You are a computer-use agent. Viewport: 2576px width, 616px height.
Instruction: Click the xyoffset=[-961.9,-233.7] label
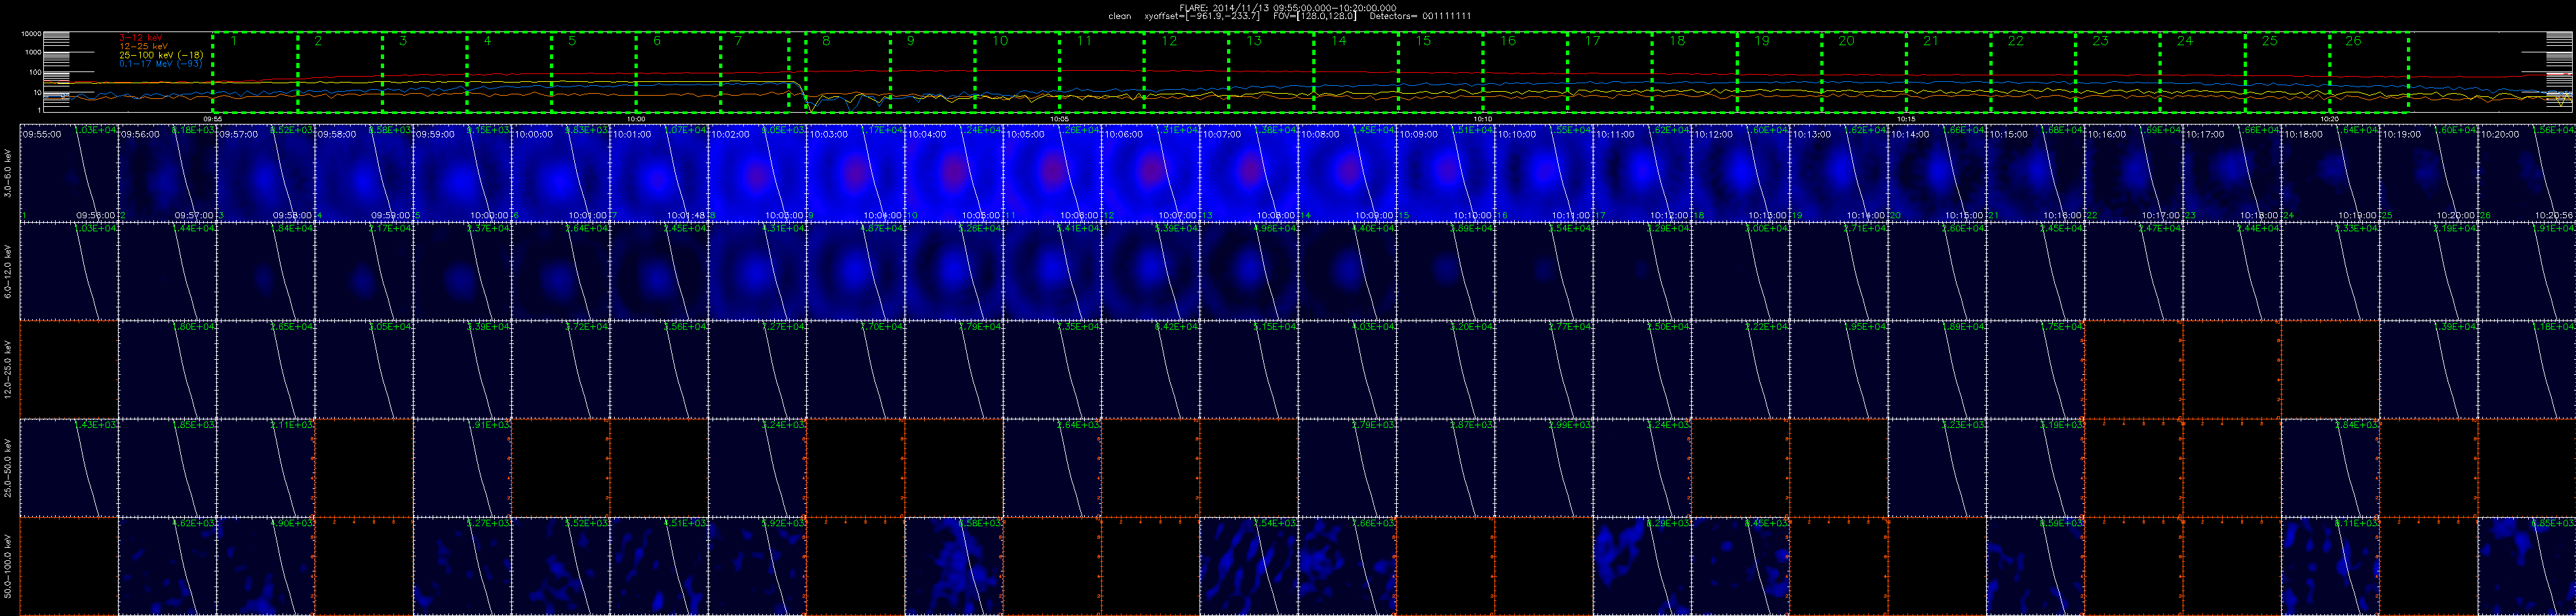click(x=1201, y=16)
